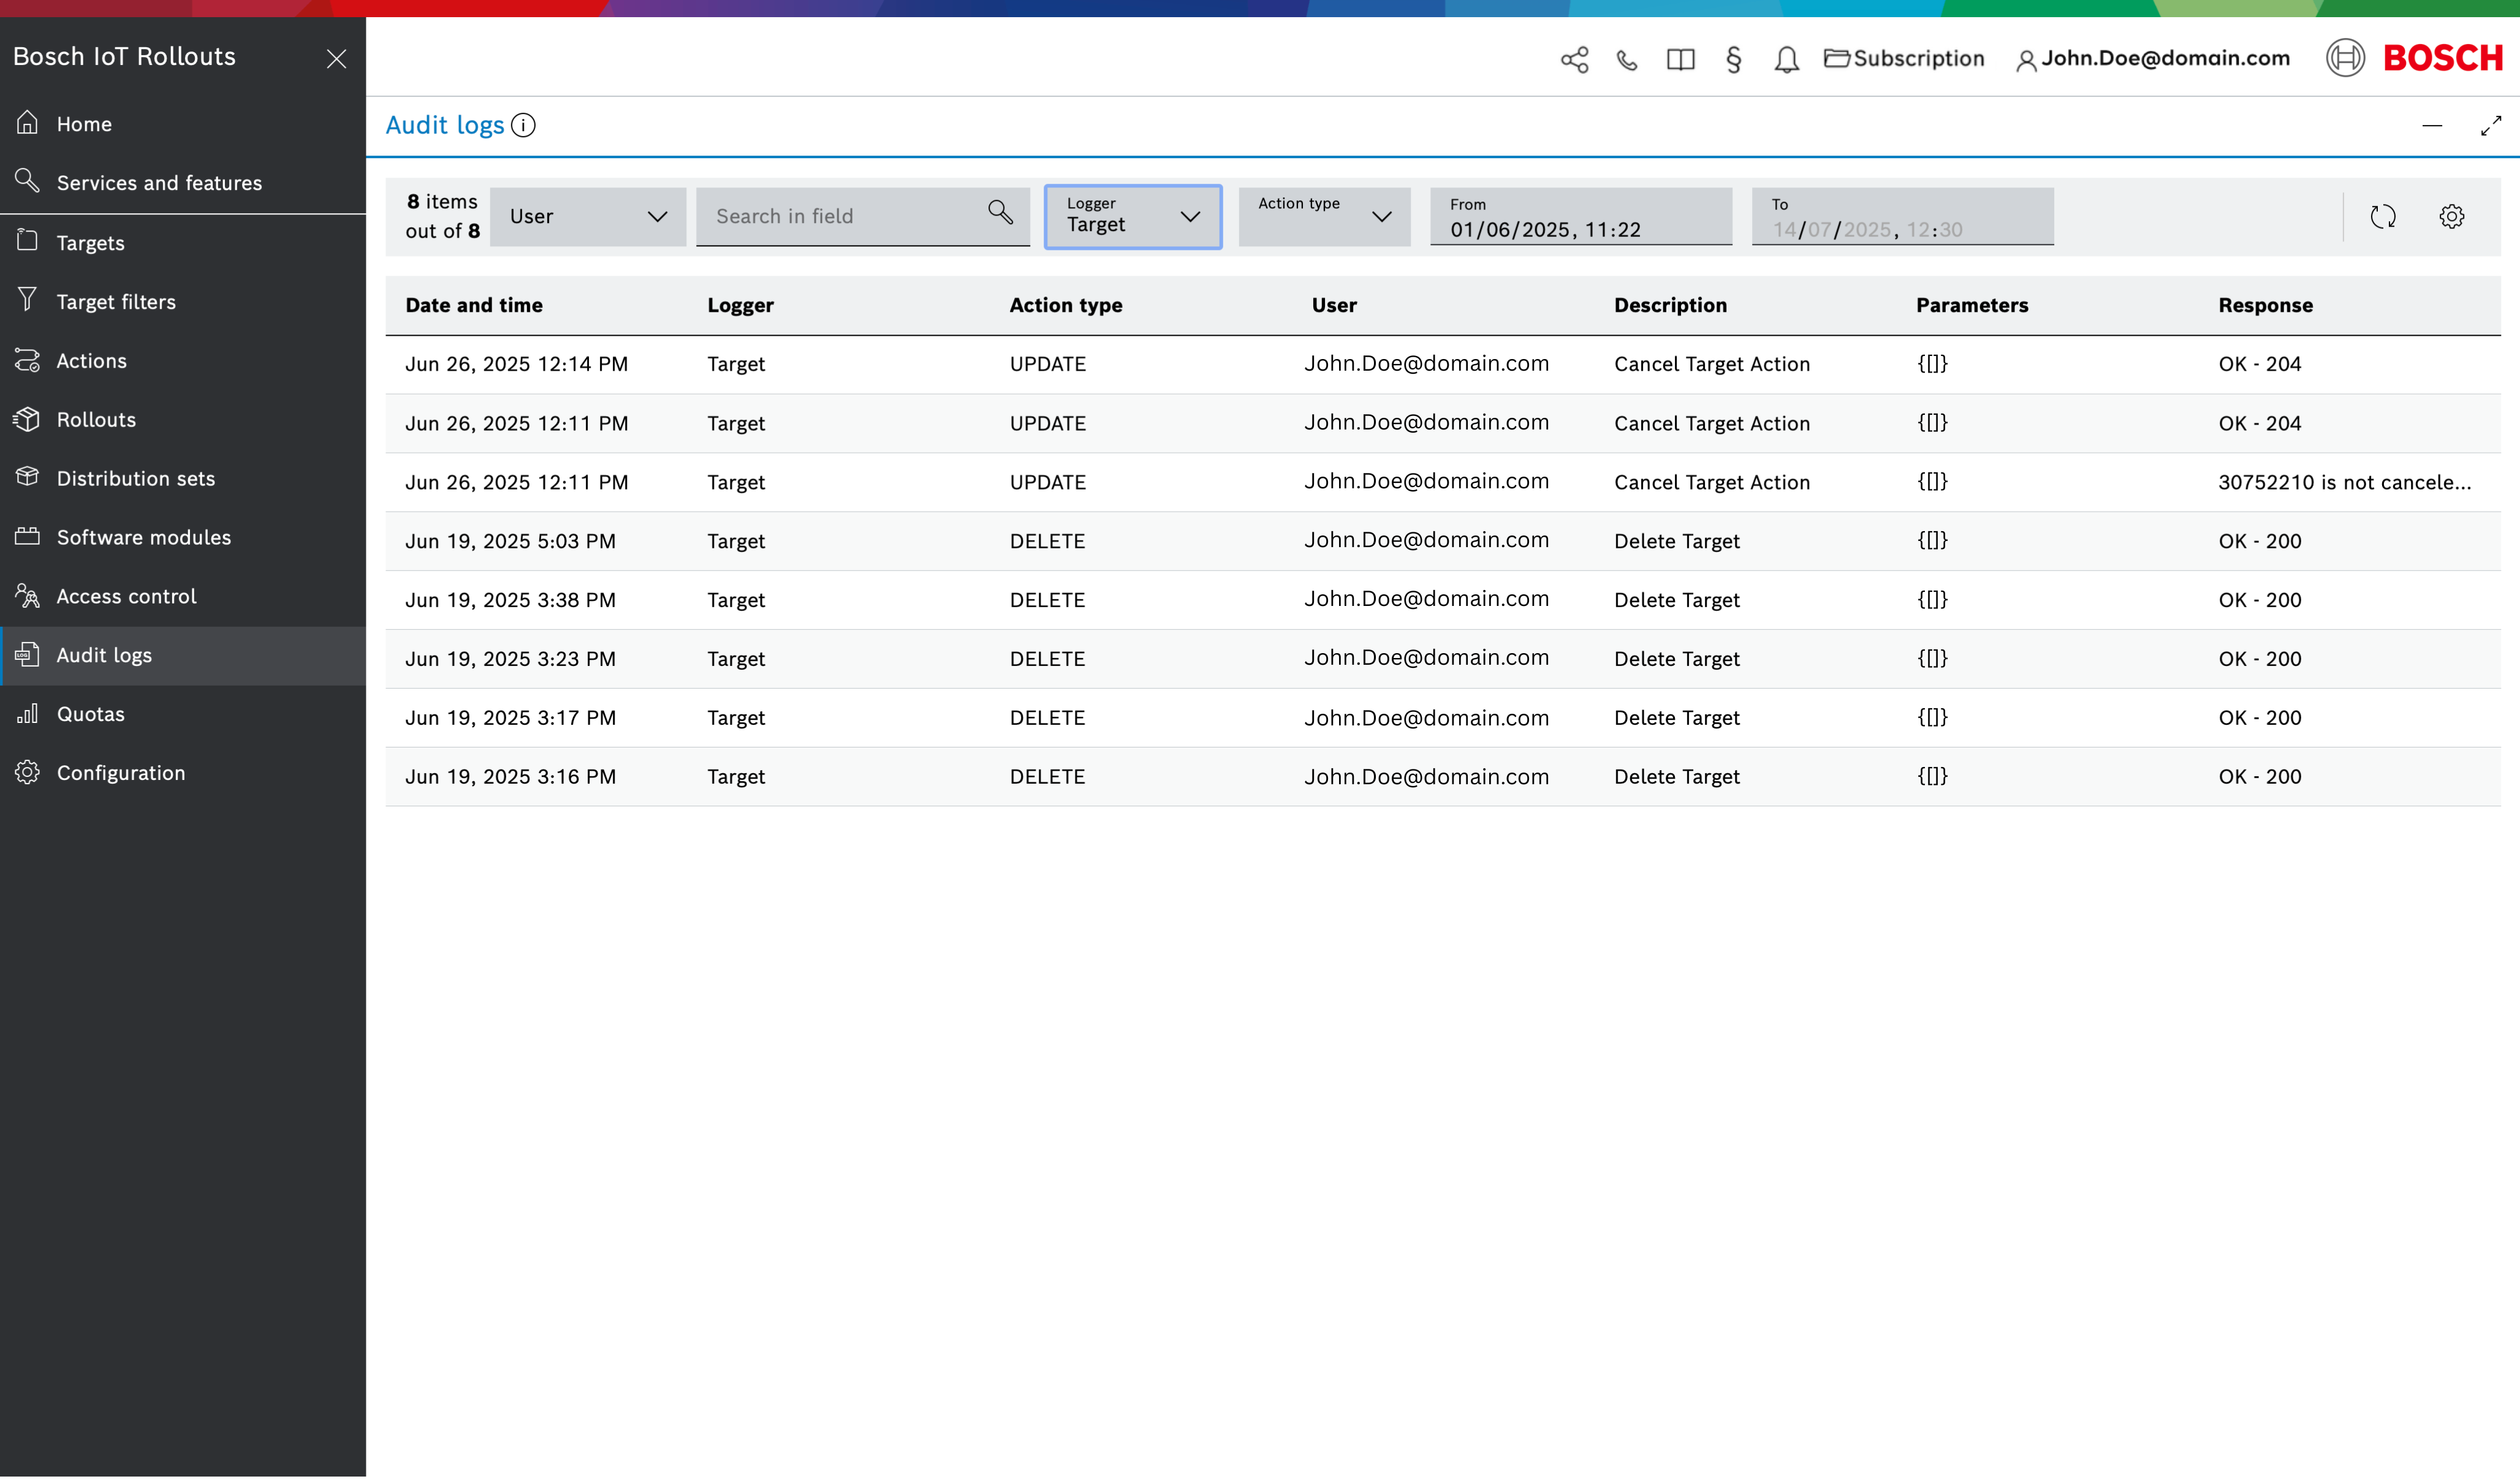Open table settings gear icon
This screenshot has width=2520, height=1479.
click(2451, 216)
